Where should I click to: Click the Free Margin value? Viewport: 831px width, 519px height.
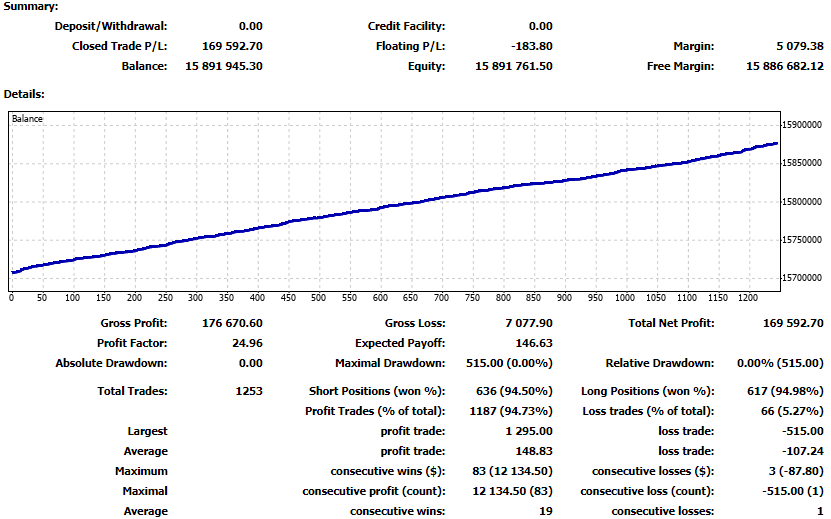pyautogui.click(x=785, y=66)
